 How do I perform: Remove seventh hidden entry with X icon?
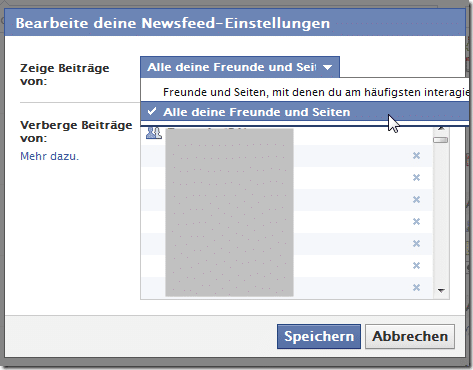[x=416, y=288]
